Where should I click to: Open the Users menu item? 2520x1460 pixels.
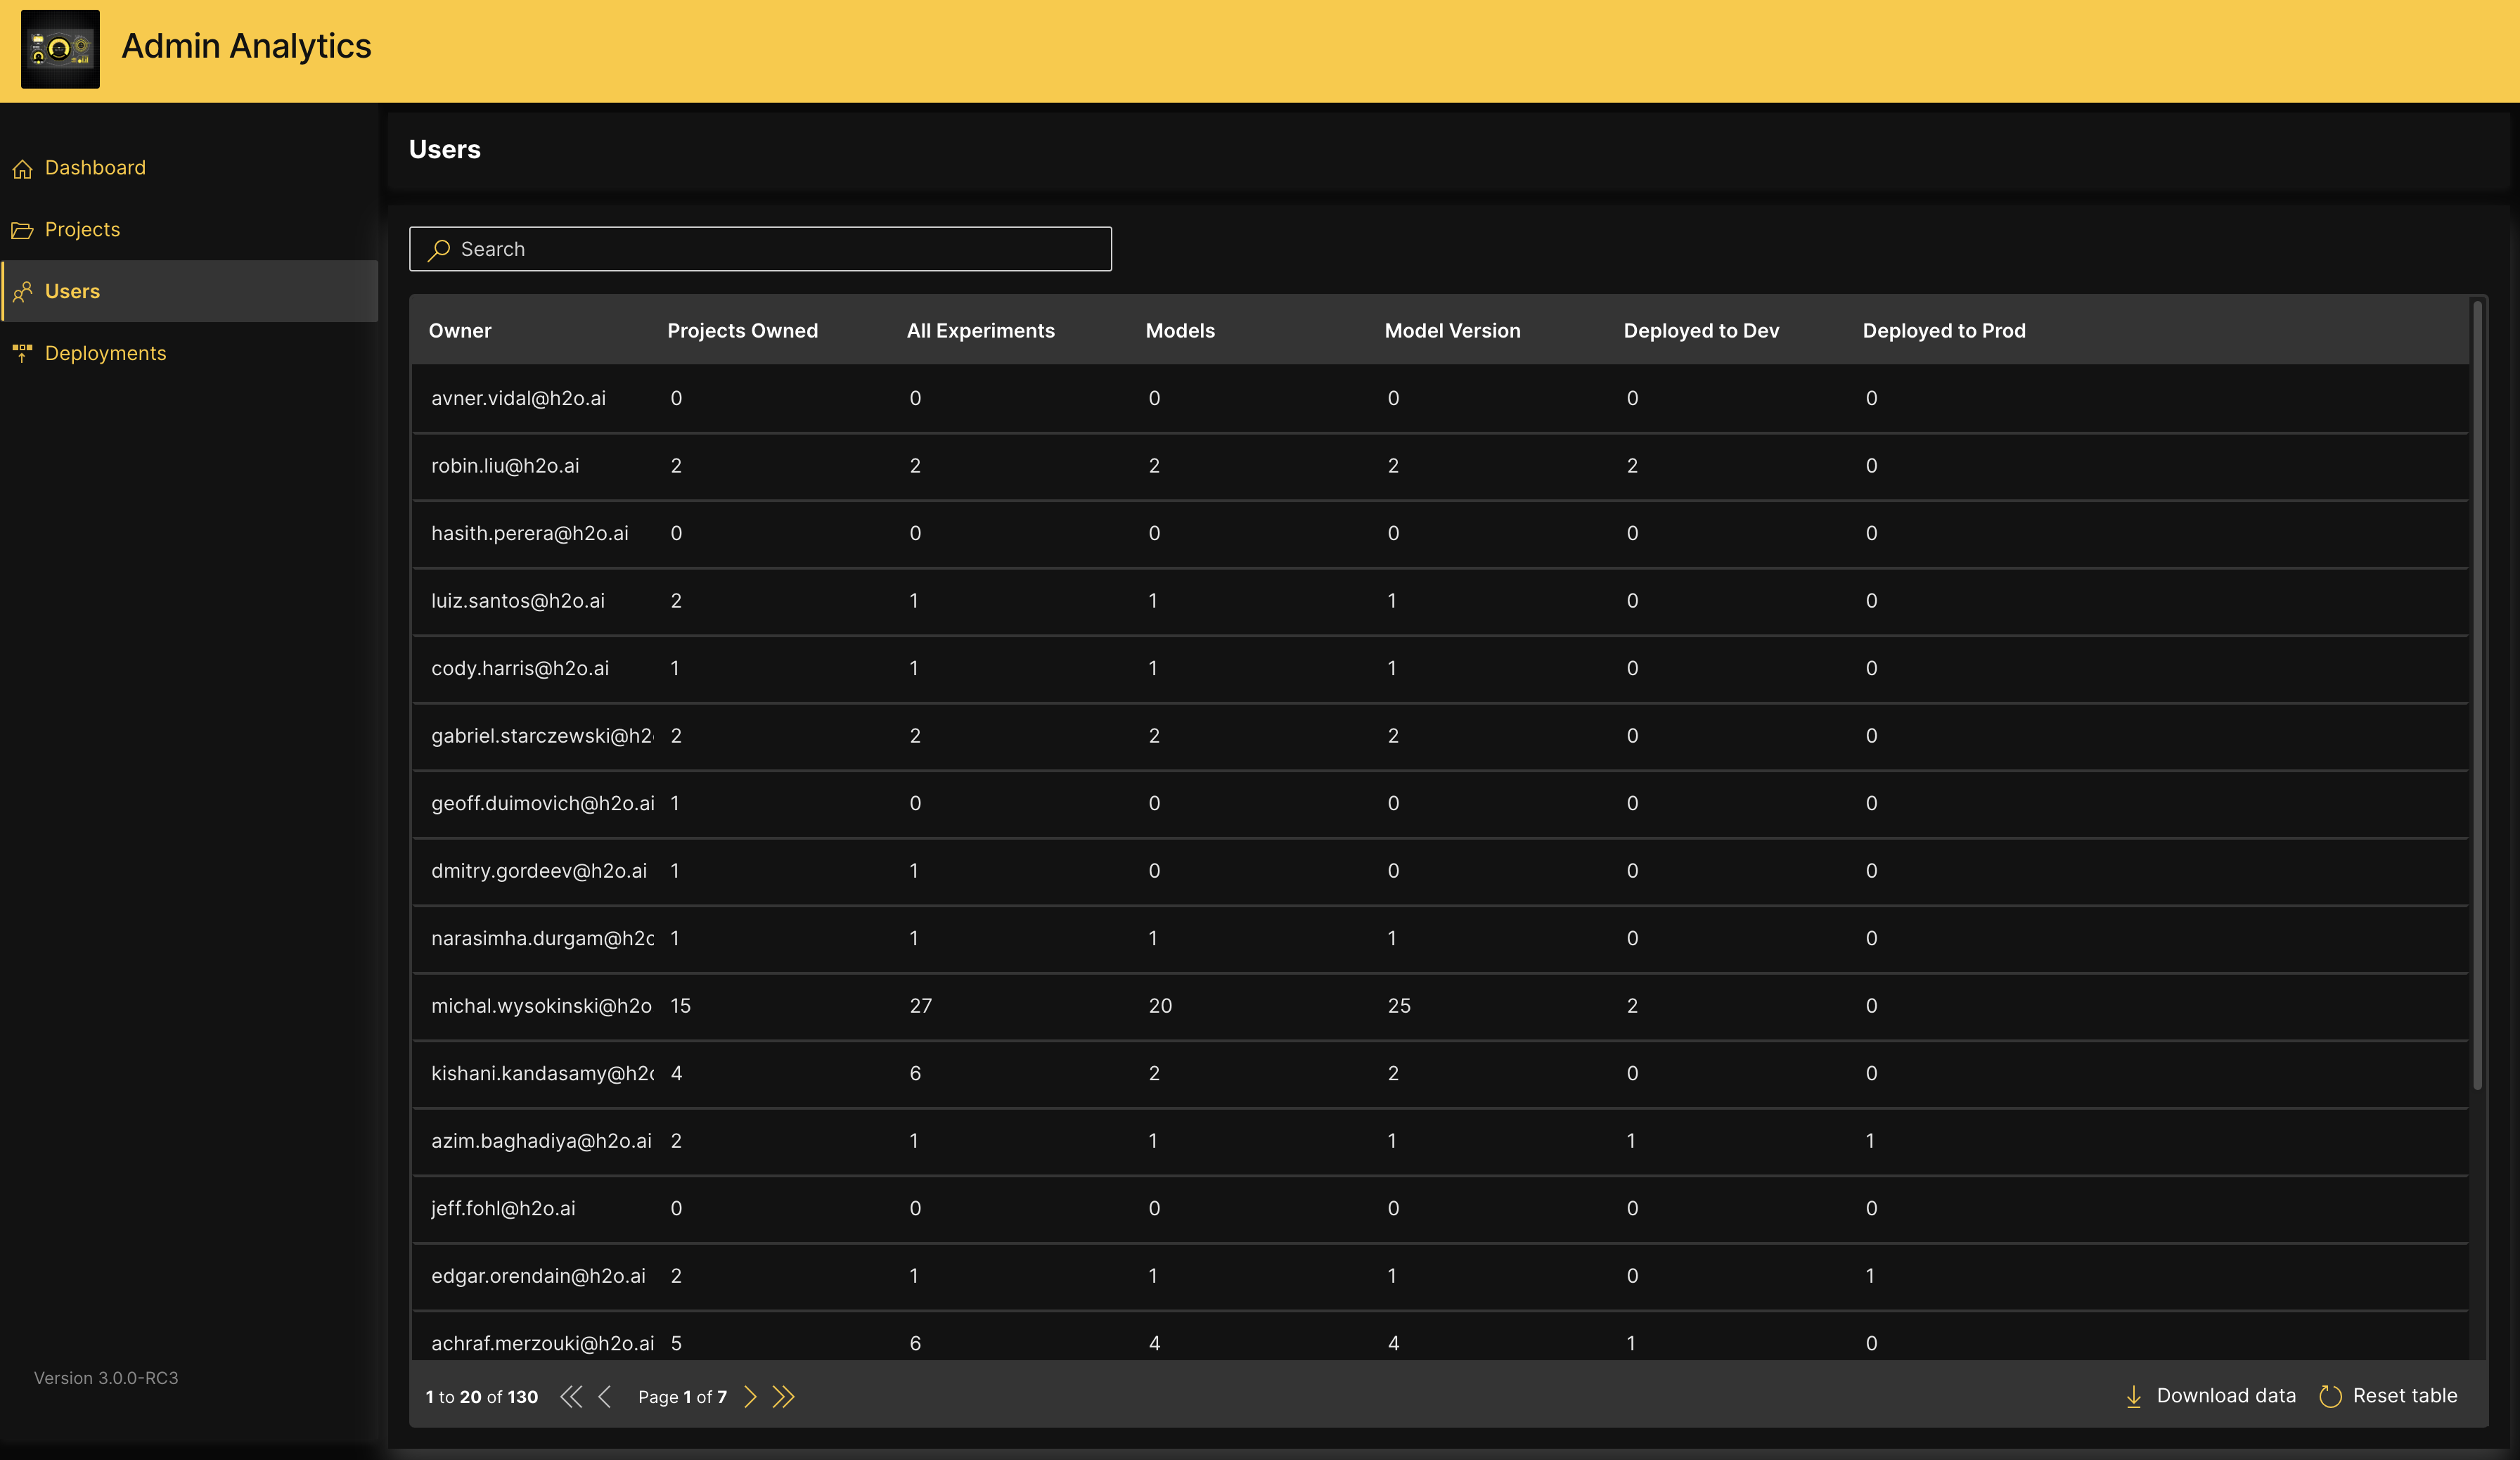pyautogui.click(x=72, y=291)
